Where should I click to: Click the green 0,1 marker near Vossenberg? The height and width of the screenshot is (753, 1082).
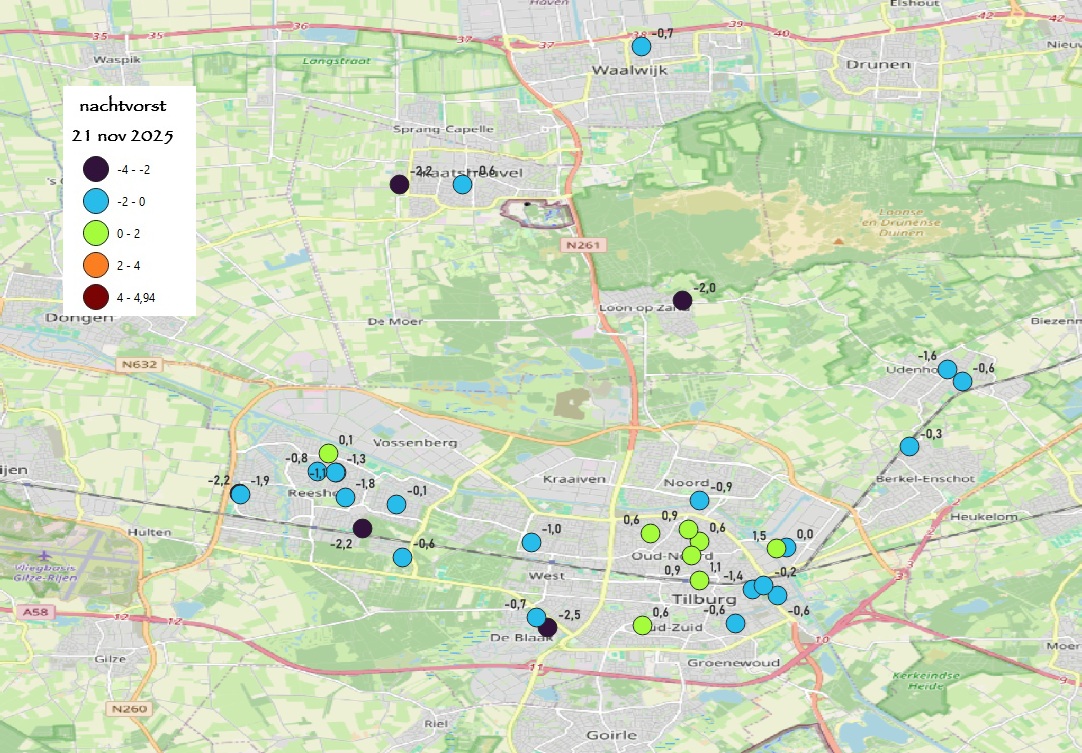pyautogui.click(x=328, y=453)
